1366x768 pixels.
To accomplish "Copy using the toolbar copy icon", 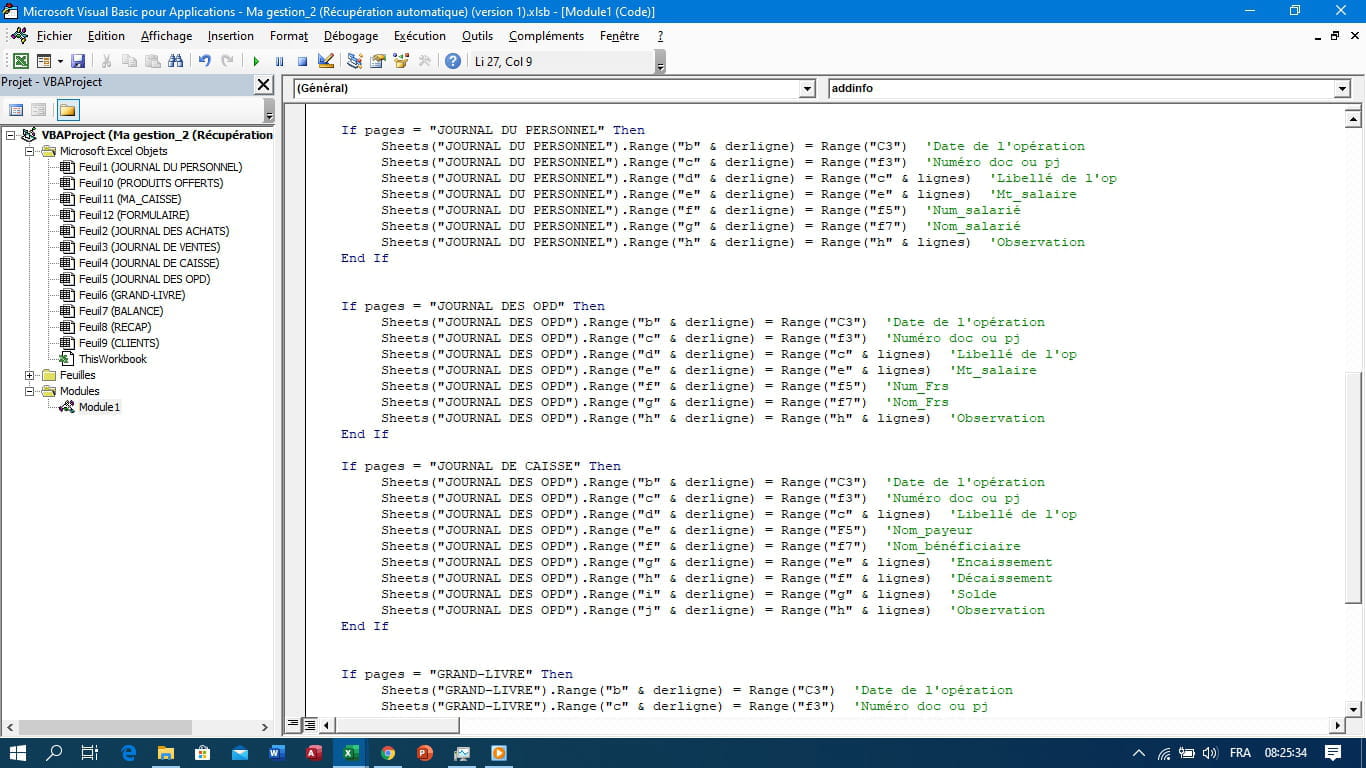I will [129, 61].
